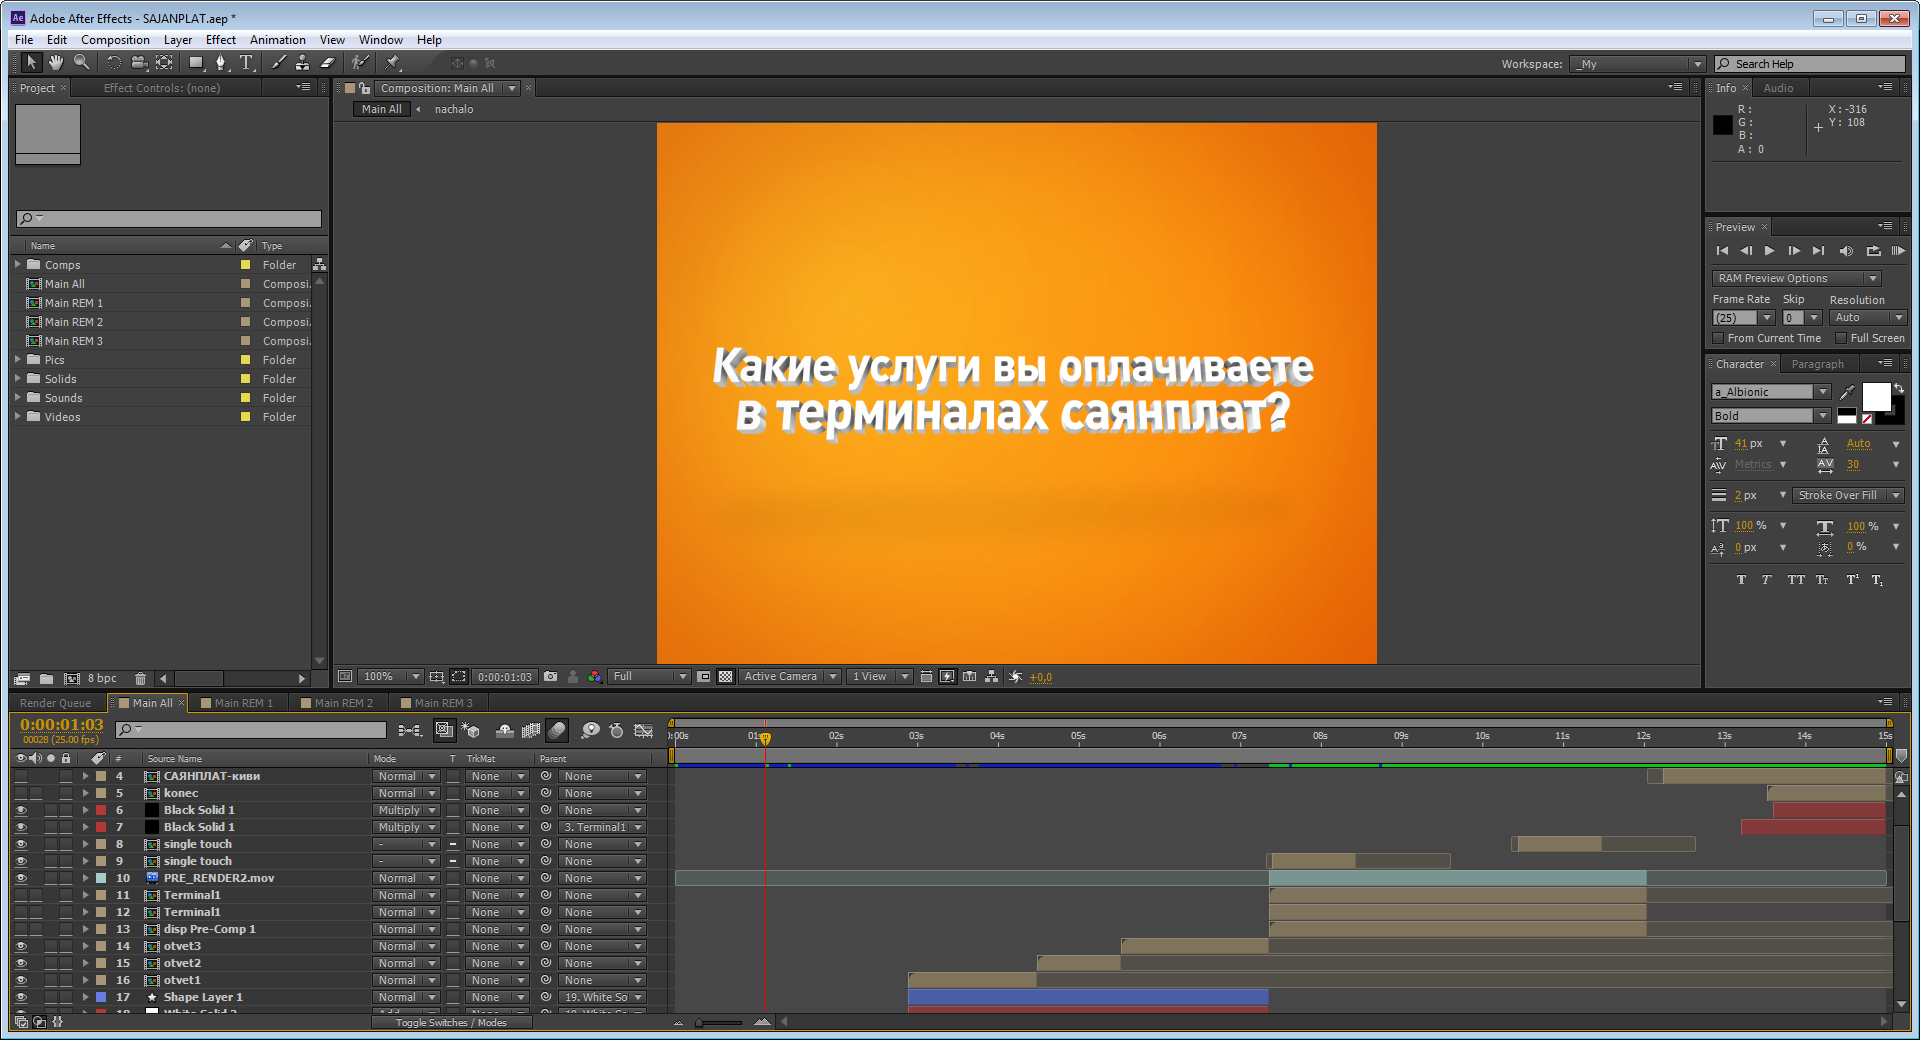Click the Toggle Switches / Modes button
Image resolution: width=1920 pixels, height=1040 pixels.
click(x=451, y=1023)
